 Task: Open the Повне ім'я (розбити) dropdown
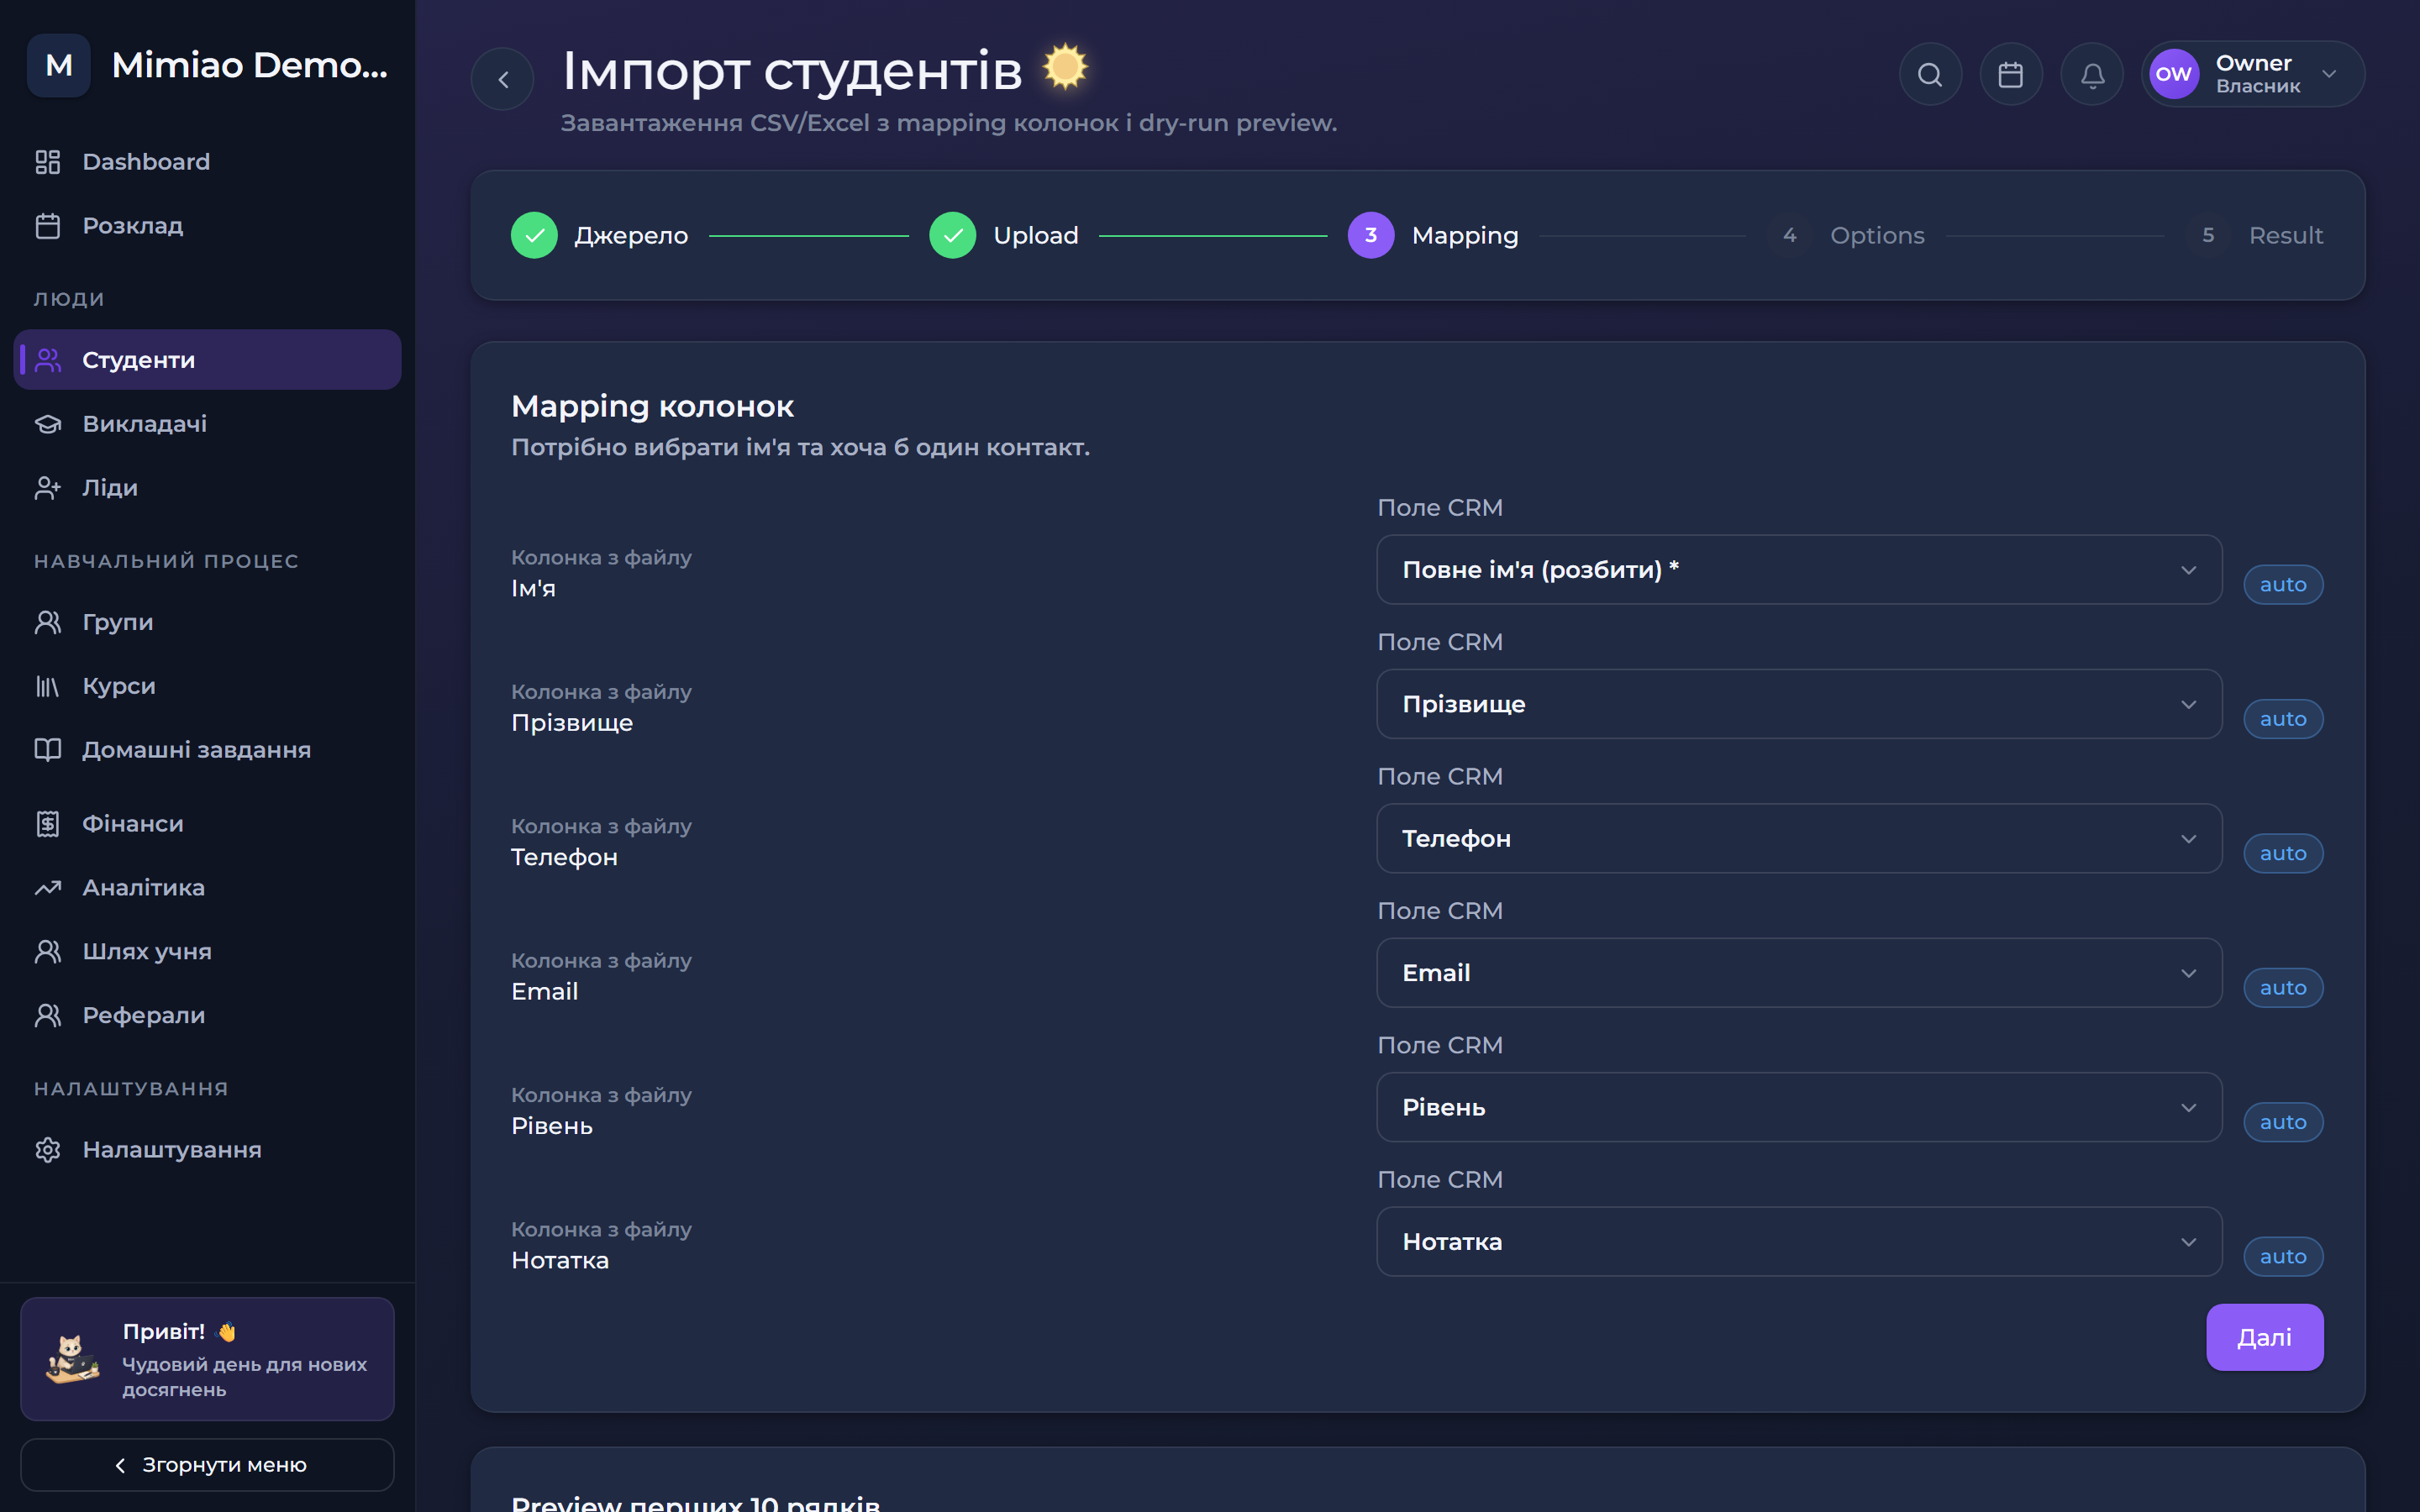(x=1799, y=570)
